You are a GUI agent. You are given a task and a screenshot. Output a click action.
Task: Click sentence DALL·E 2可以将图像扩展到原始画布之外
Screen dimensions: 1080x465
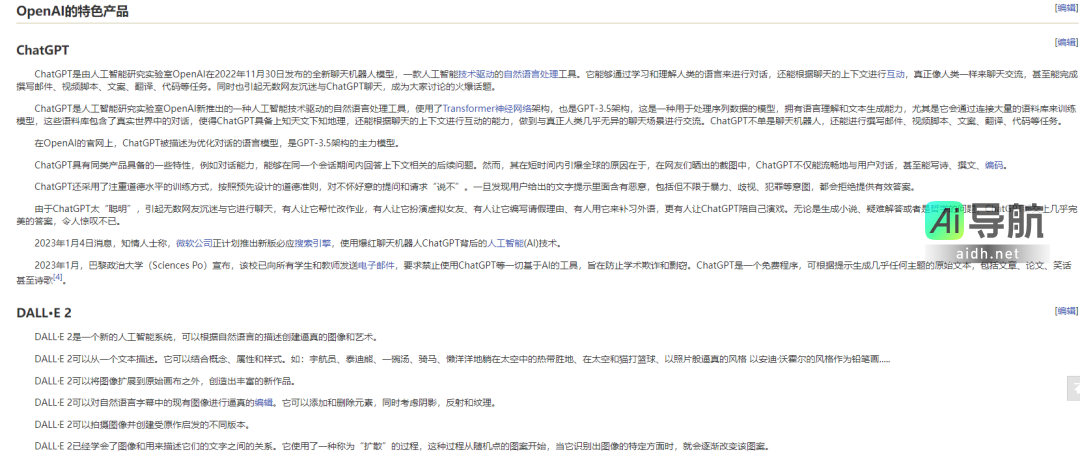coord(165,382)
